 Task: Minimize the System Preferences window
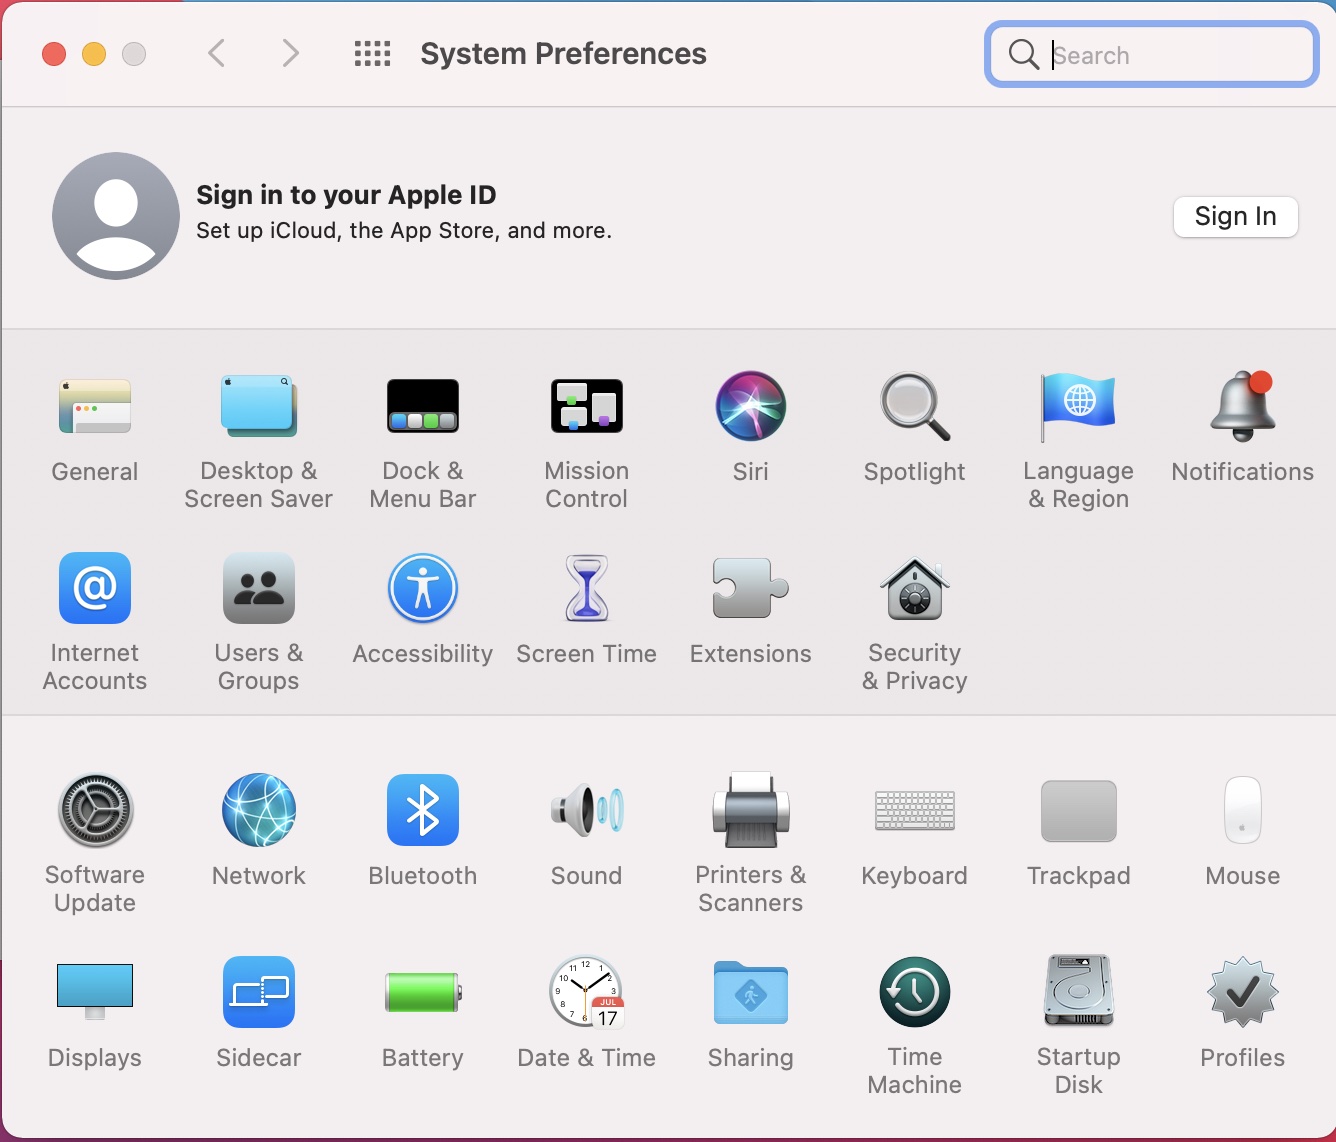94,54
